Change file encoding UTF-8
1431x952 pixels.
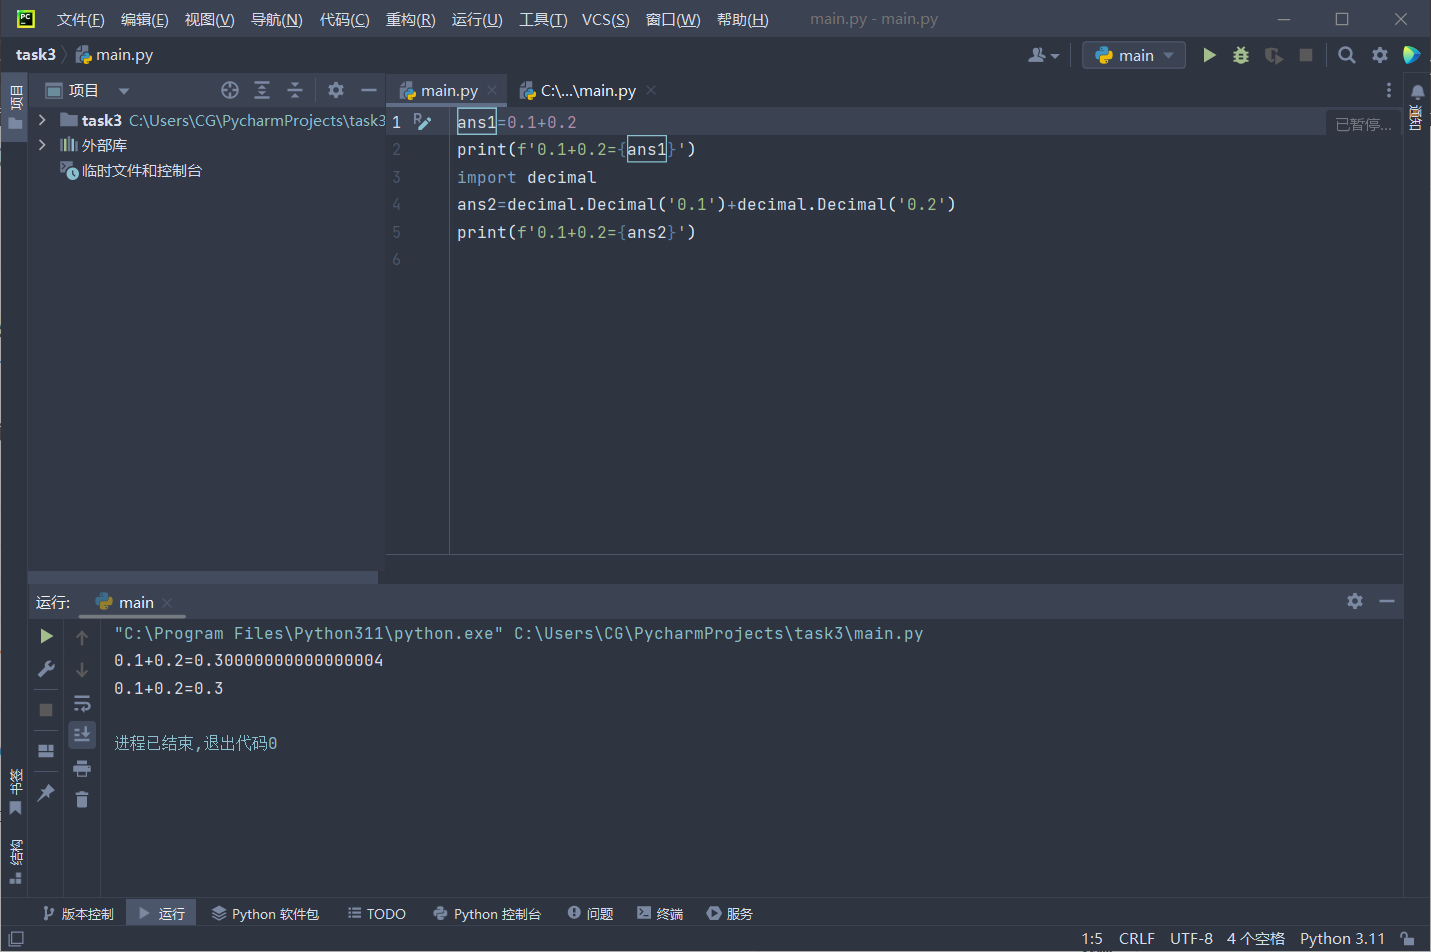tap(1191, 939)
